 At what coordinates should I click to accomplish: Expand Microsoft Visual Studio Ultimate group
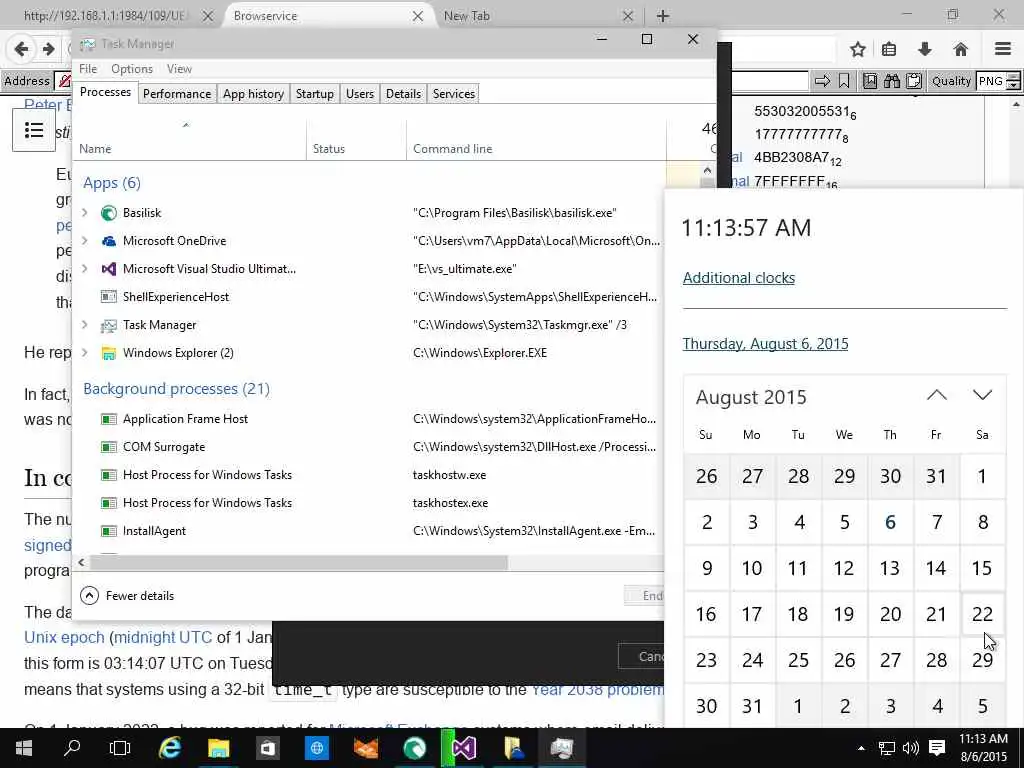coord(84,268)
